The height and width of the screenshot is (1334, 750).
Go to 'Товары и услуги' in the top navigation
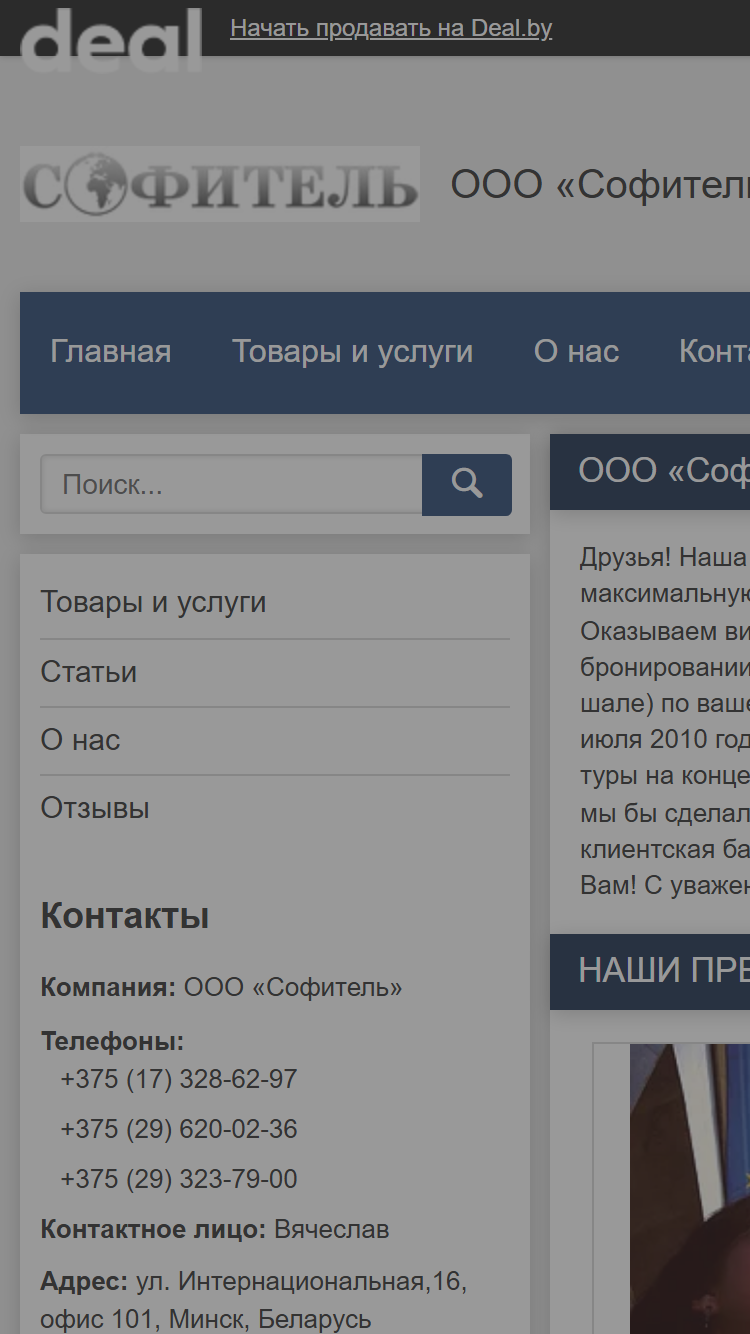tap(352, 352)
